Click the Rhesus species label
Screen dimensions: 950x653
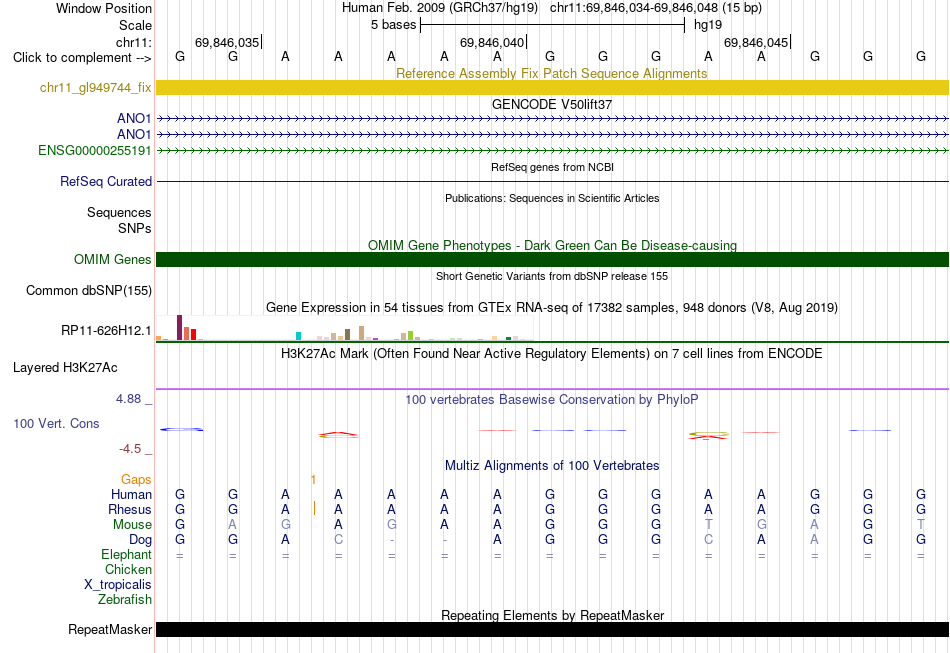click(x=130, y=509)
